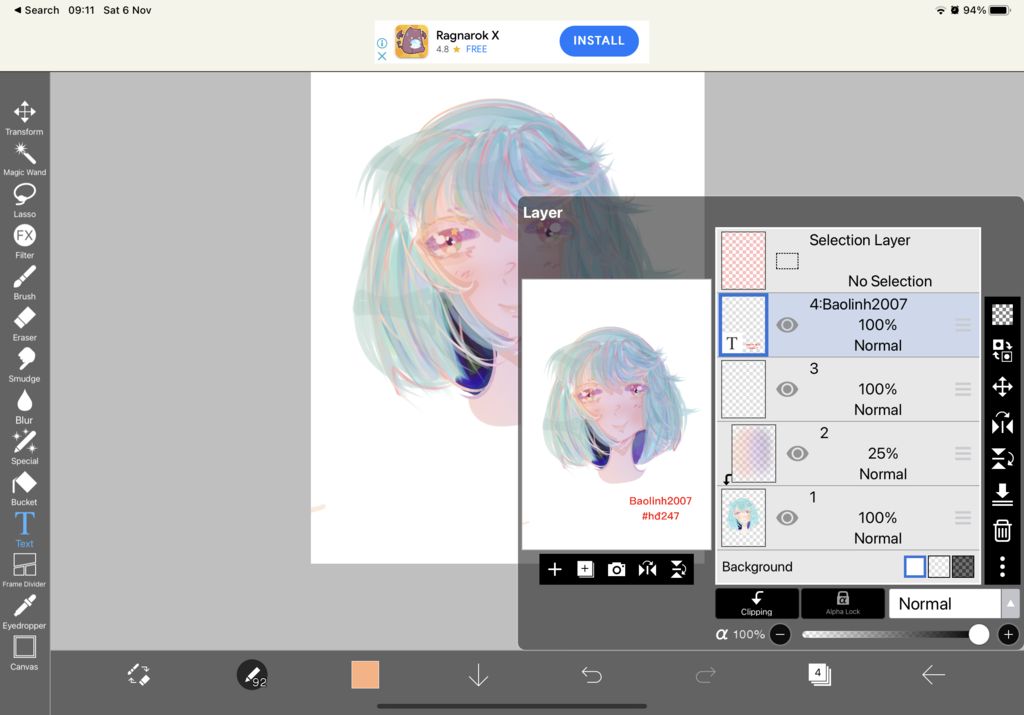Image resolution: width=1024 pixels, height=715 pixels.
Task: Select the Brush tool
Action: tap(24, 283)
